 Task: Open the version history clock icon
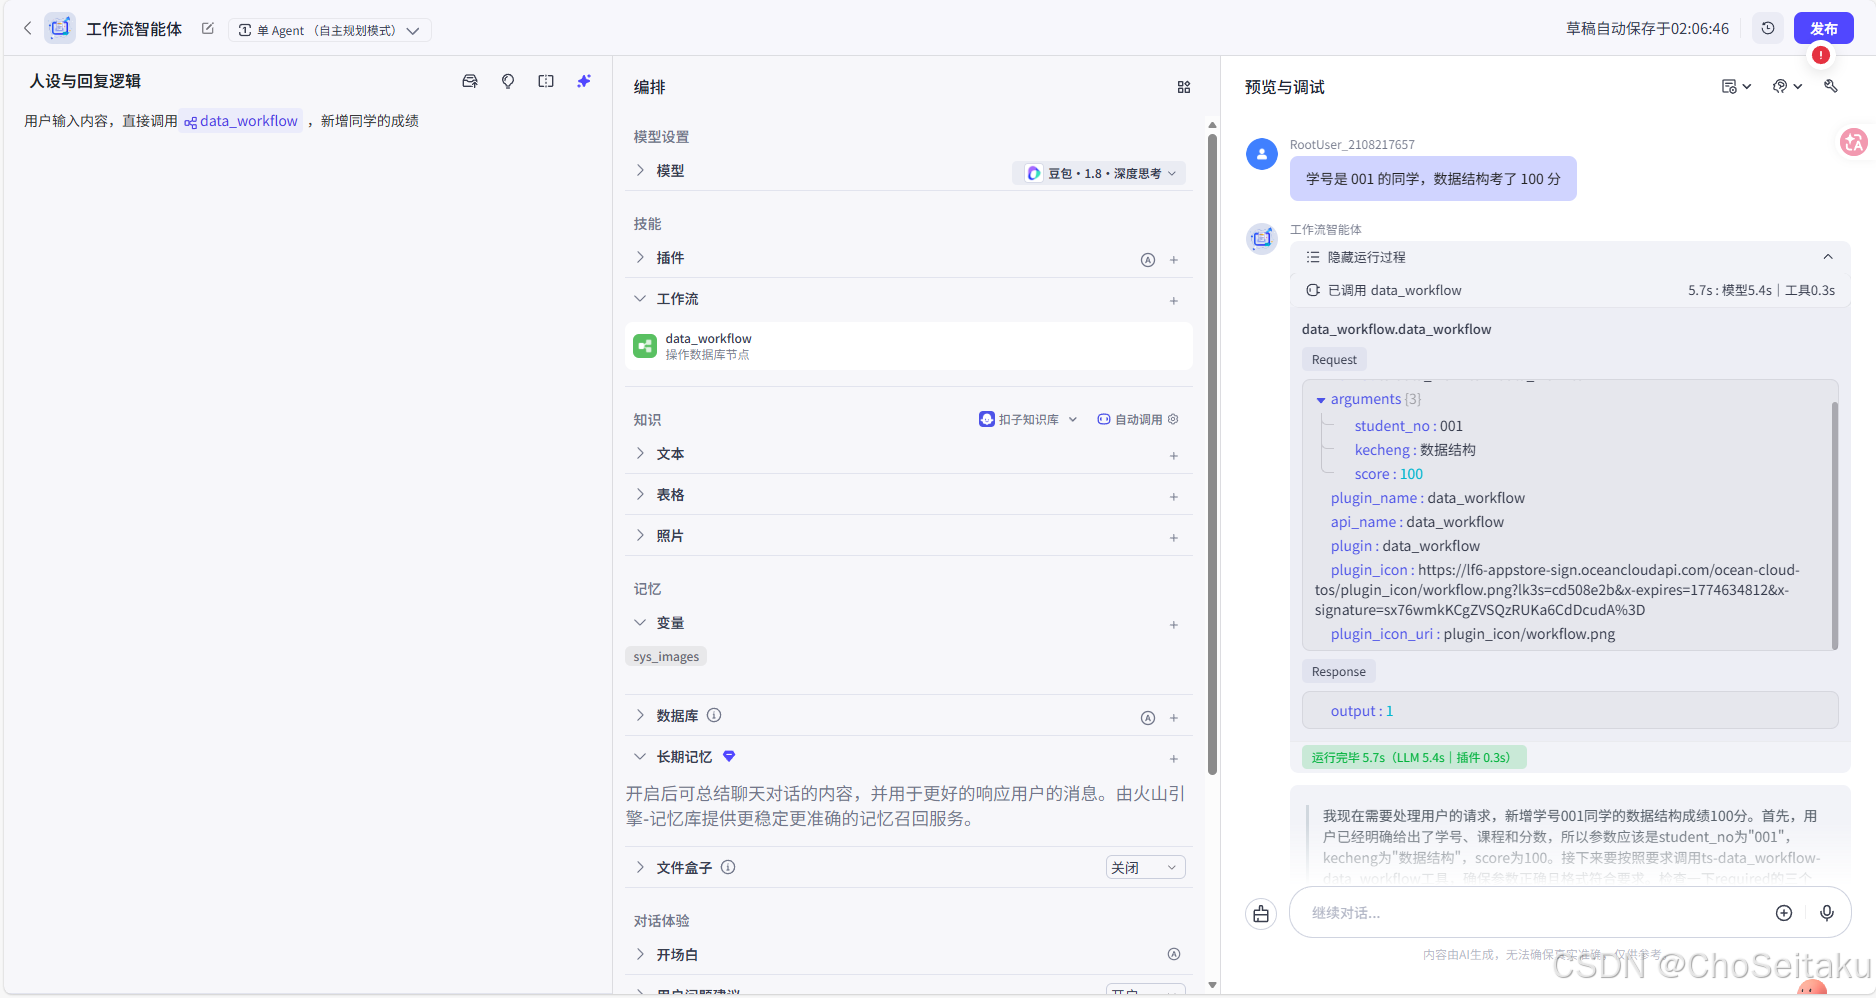coord(1768,29)
